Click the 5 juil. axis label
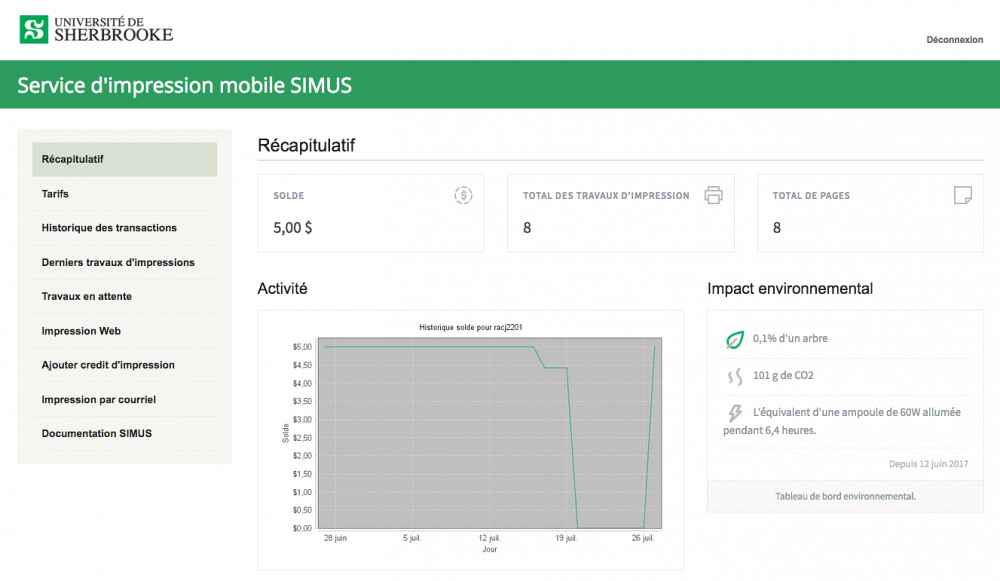The height and width of the screenshot is (581, 1000). 412,538
